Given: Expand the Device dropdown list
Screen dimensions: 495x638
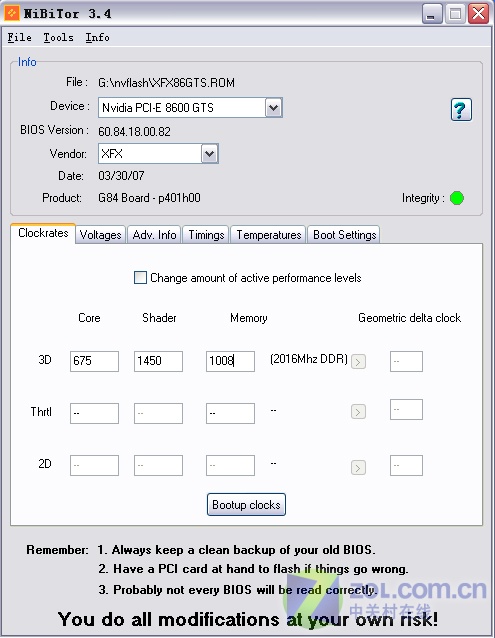Looking at the screenshot, I should 274,108.
